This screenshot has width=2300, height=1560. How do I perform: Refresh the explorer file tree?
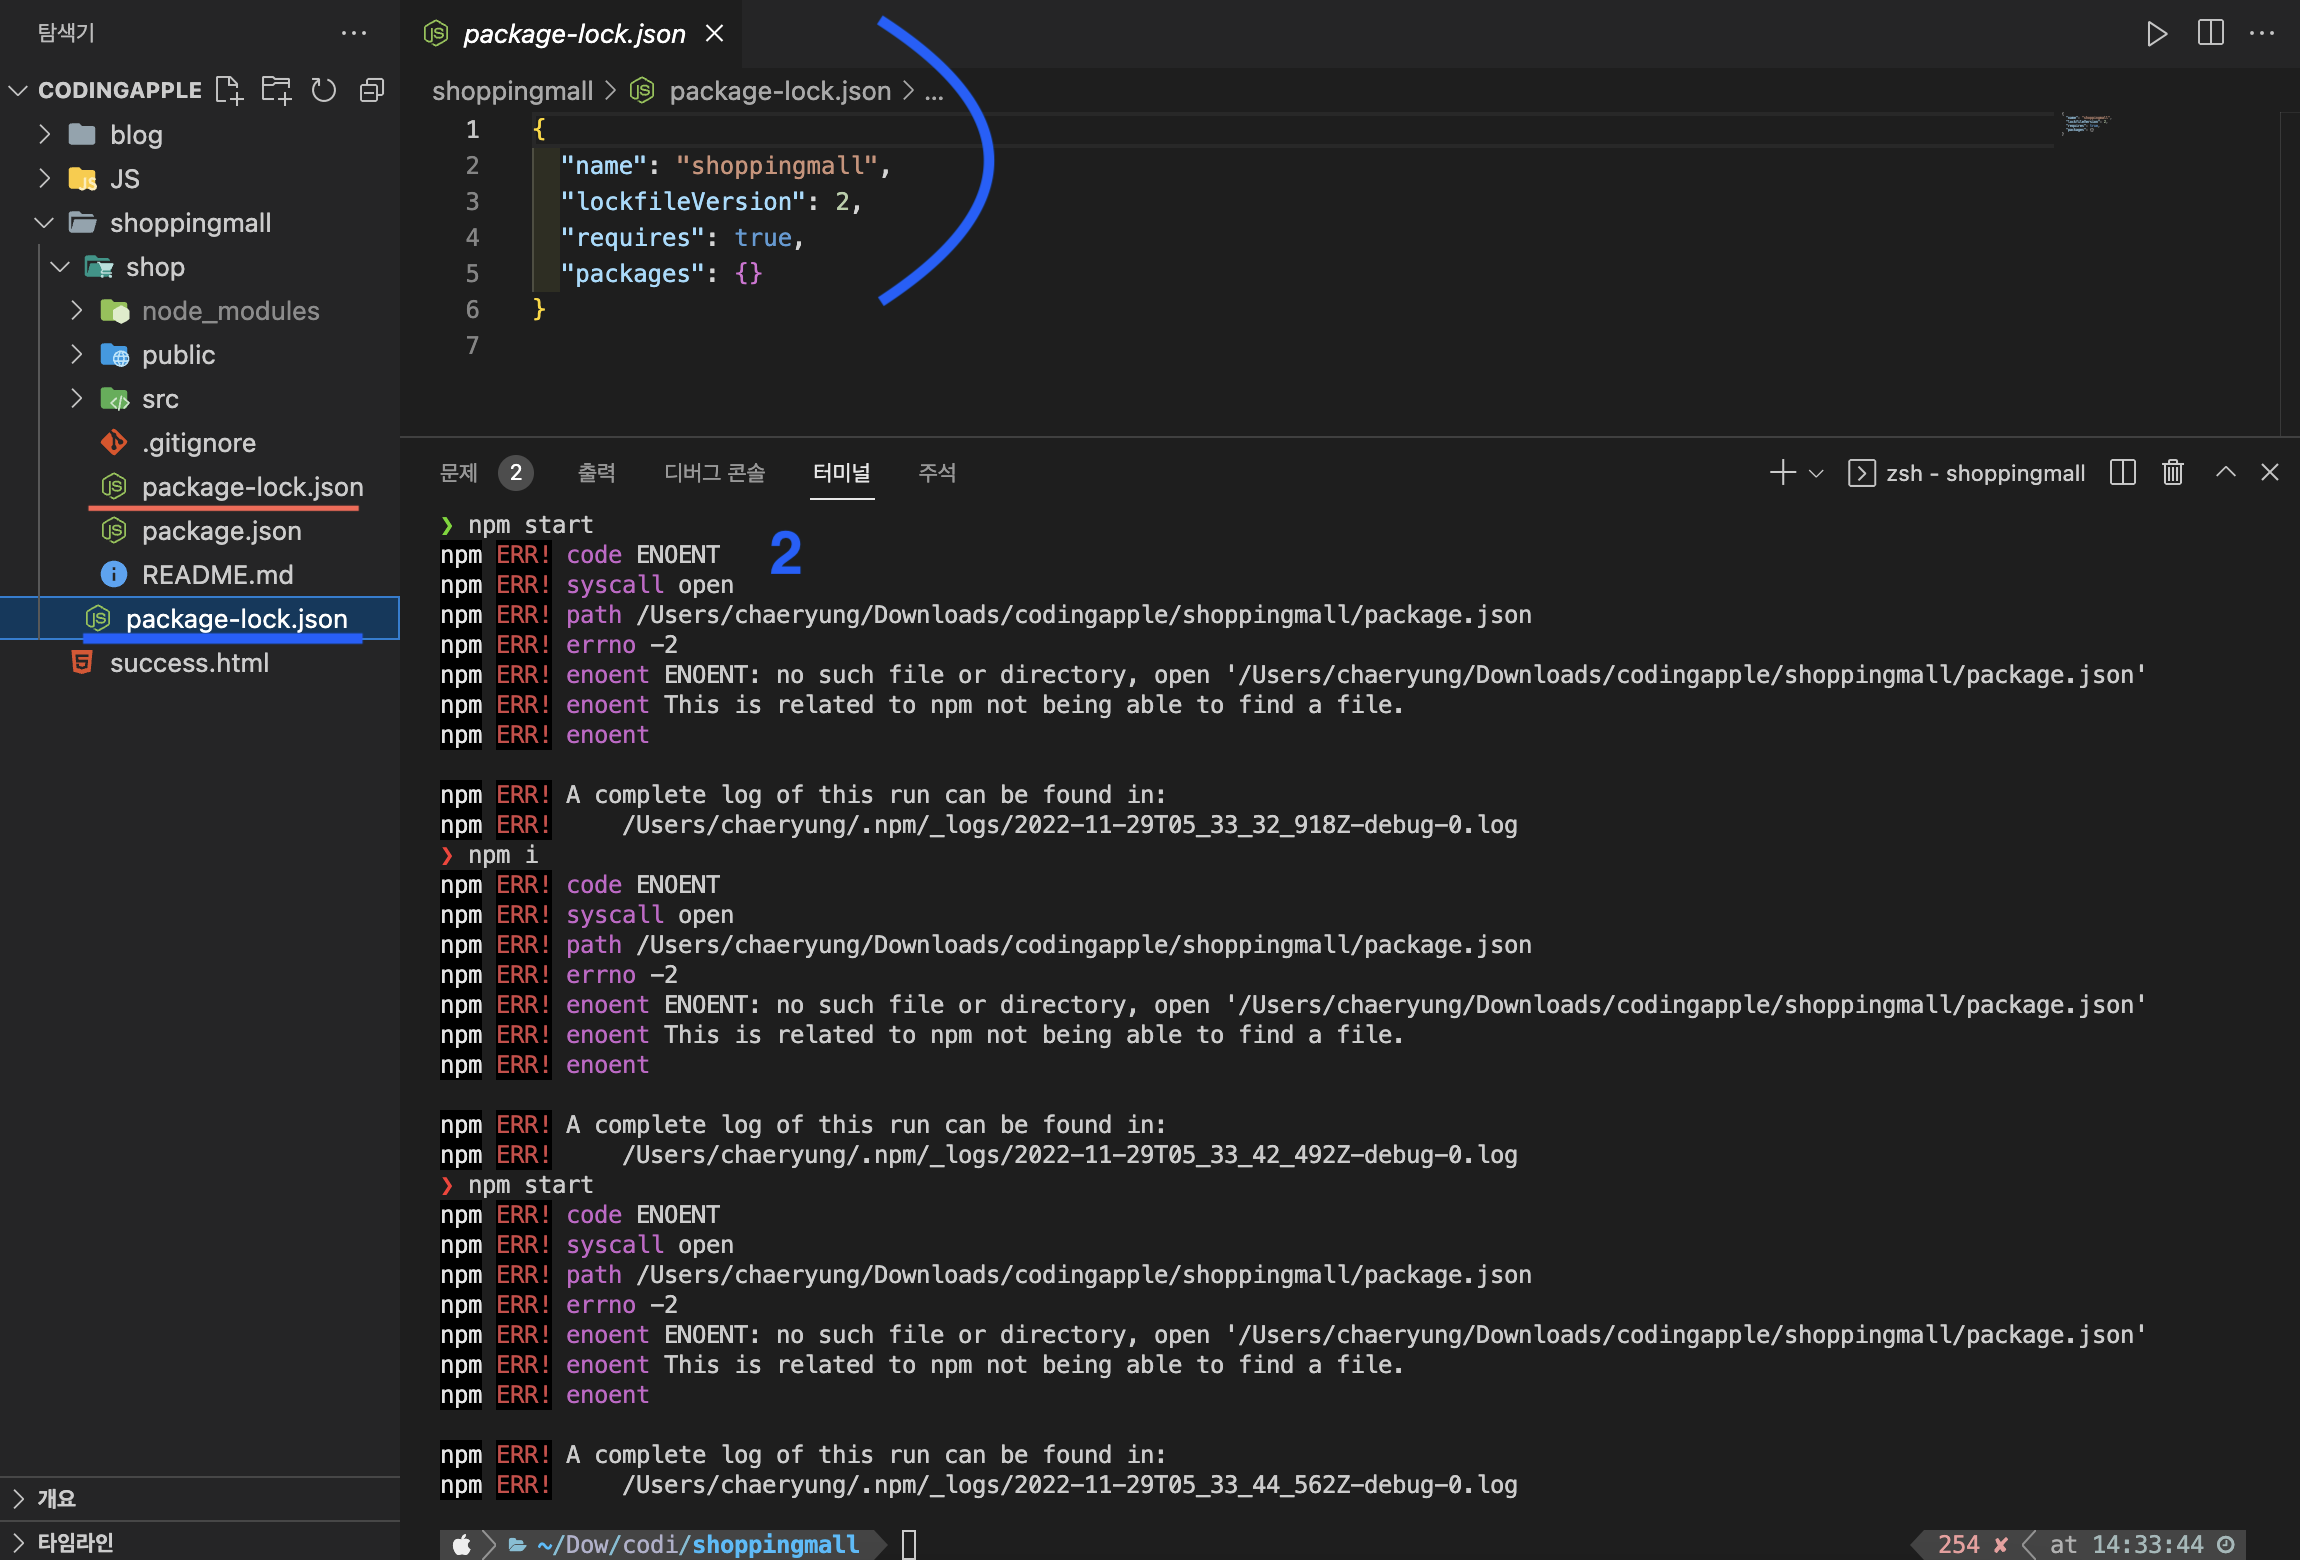[323, 90]
